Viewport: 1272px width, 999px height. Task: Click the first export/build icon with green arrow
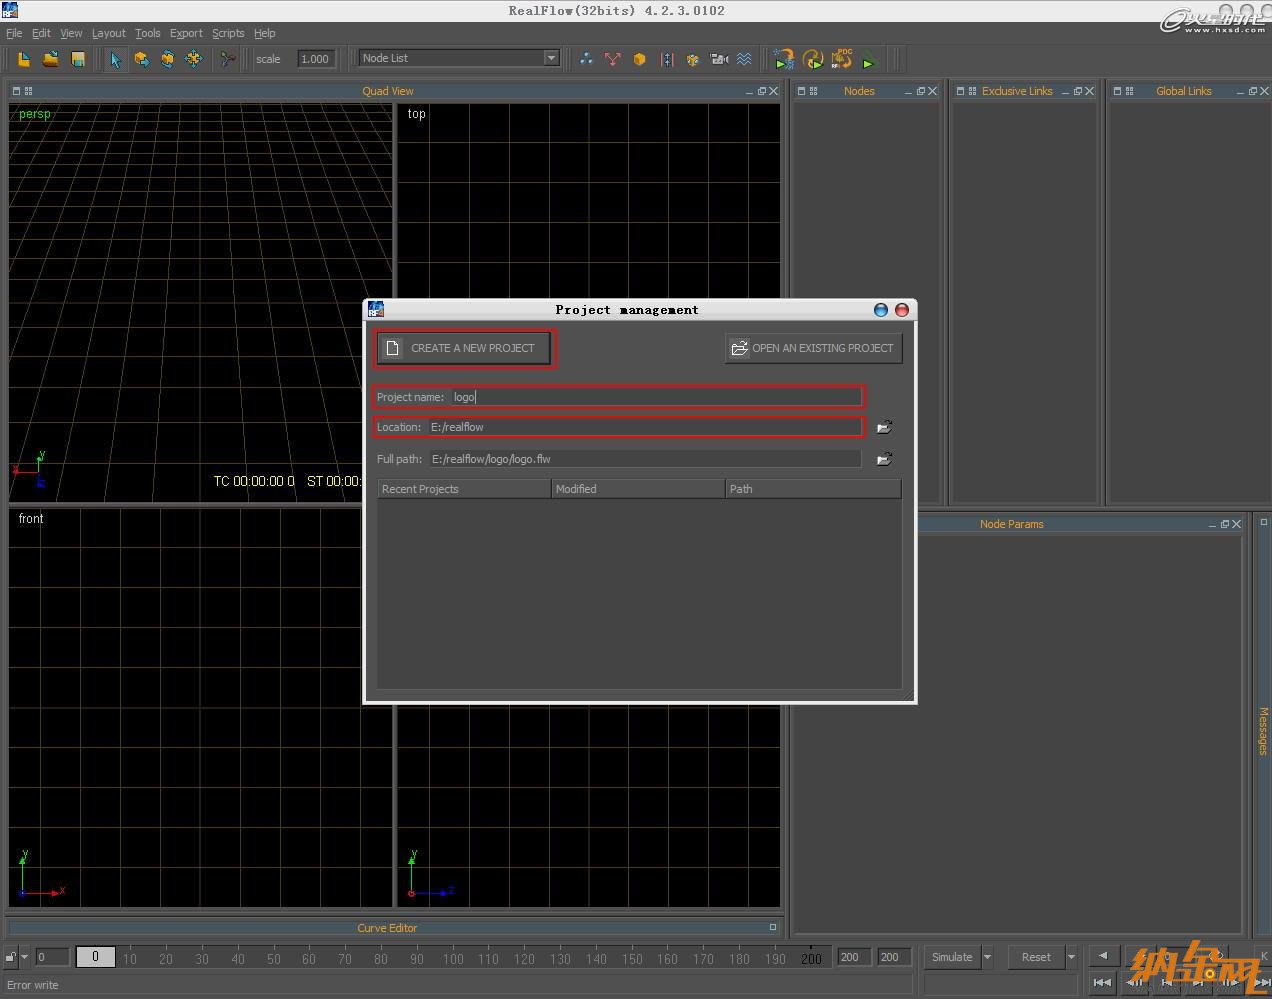784,59
